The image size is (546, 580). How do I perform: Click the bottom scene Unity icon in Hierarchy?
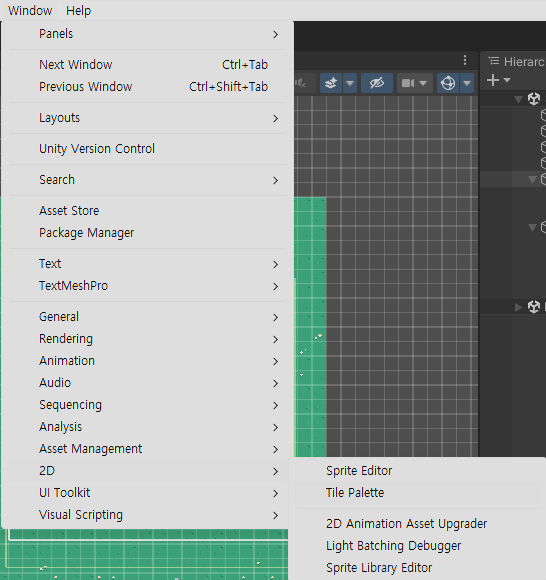pos(534,307)
